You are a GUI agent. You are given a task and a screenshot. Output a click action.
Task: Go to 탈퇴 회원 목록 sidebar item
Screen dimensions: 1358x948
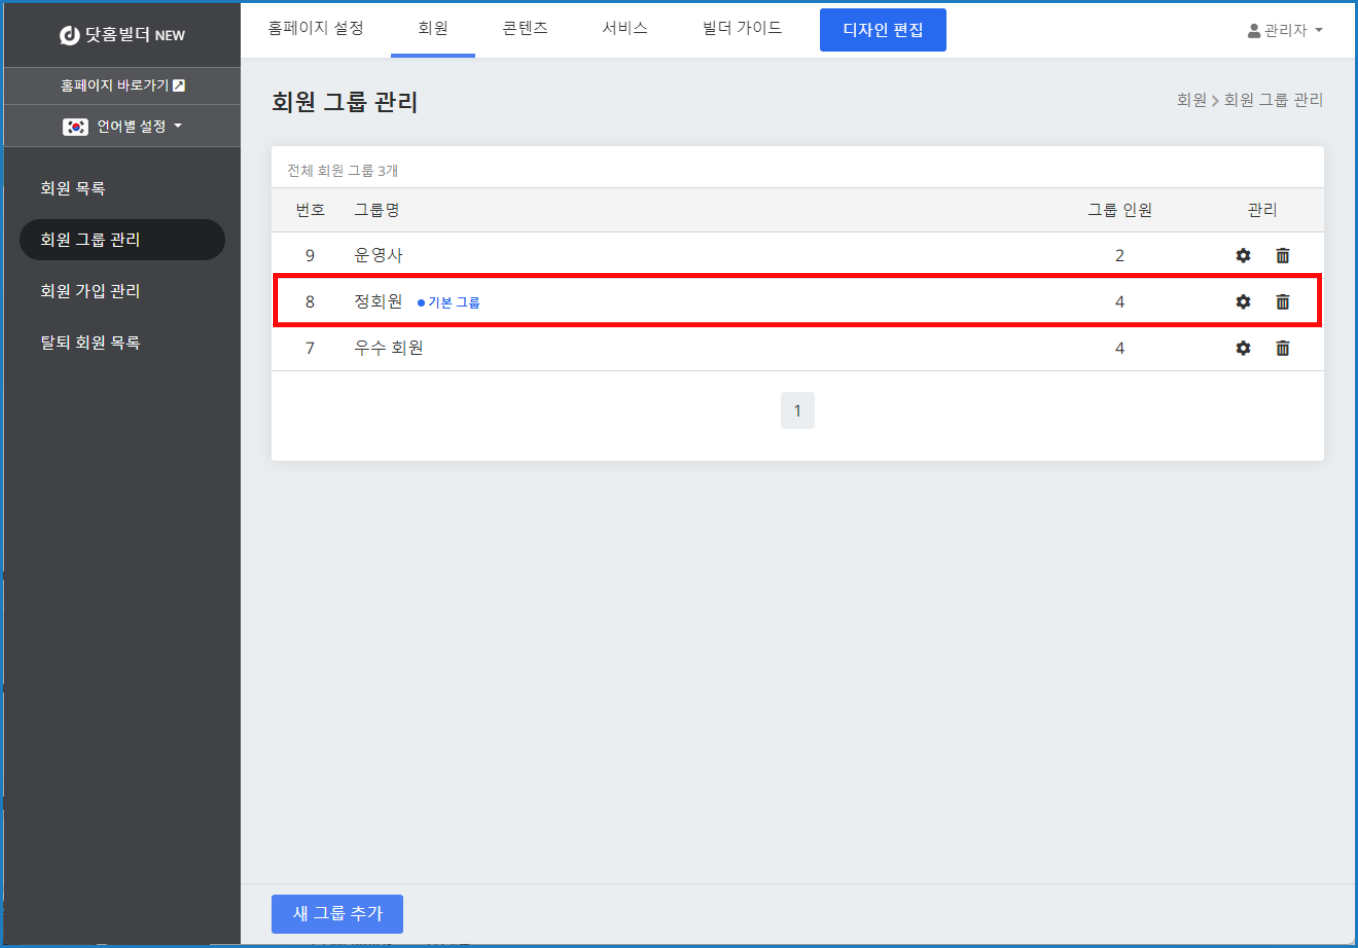point(90,342)
